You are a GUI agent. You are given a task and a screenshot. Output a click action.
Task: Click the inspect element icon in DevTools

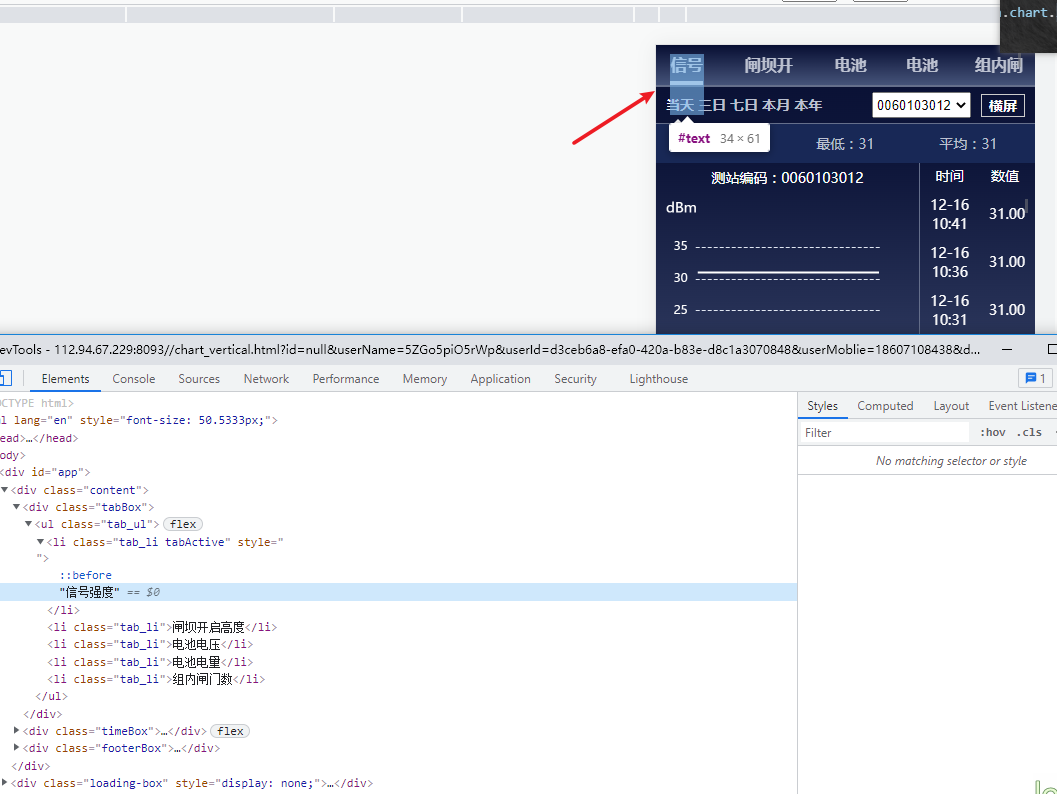click(x=5, y=378)
